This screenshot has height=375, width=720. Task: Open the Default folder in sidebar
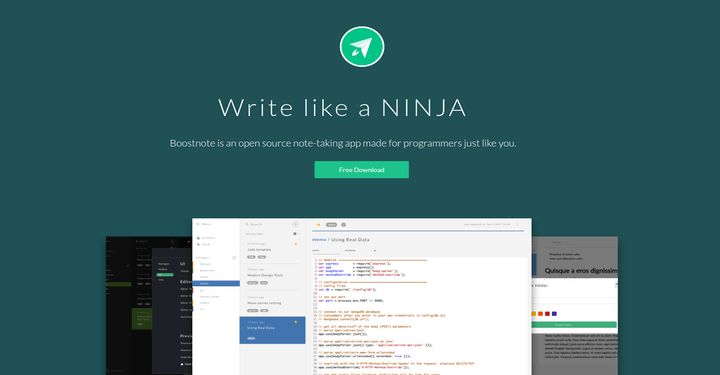coord(205,264)
